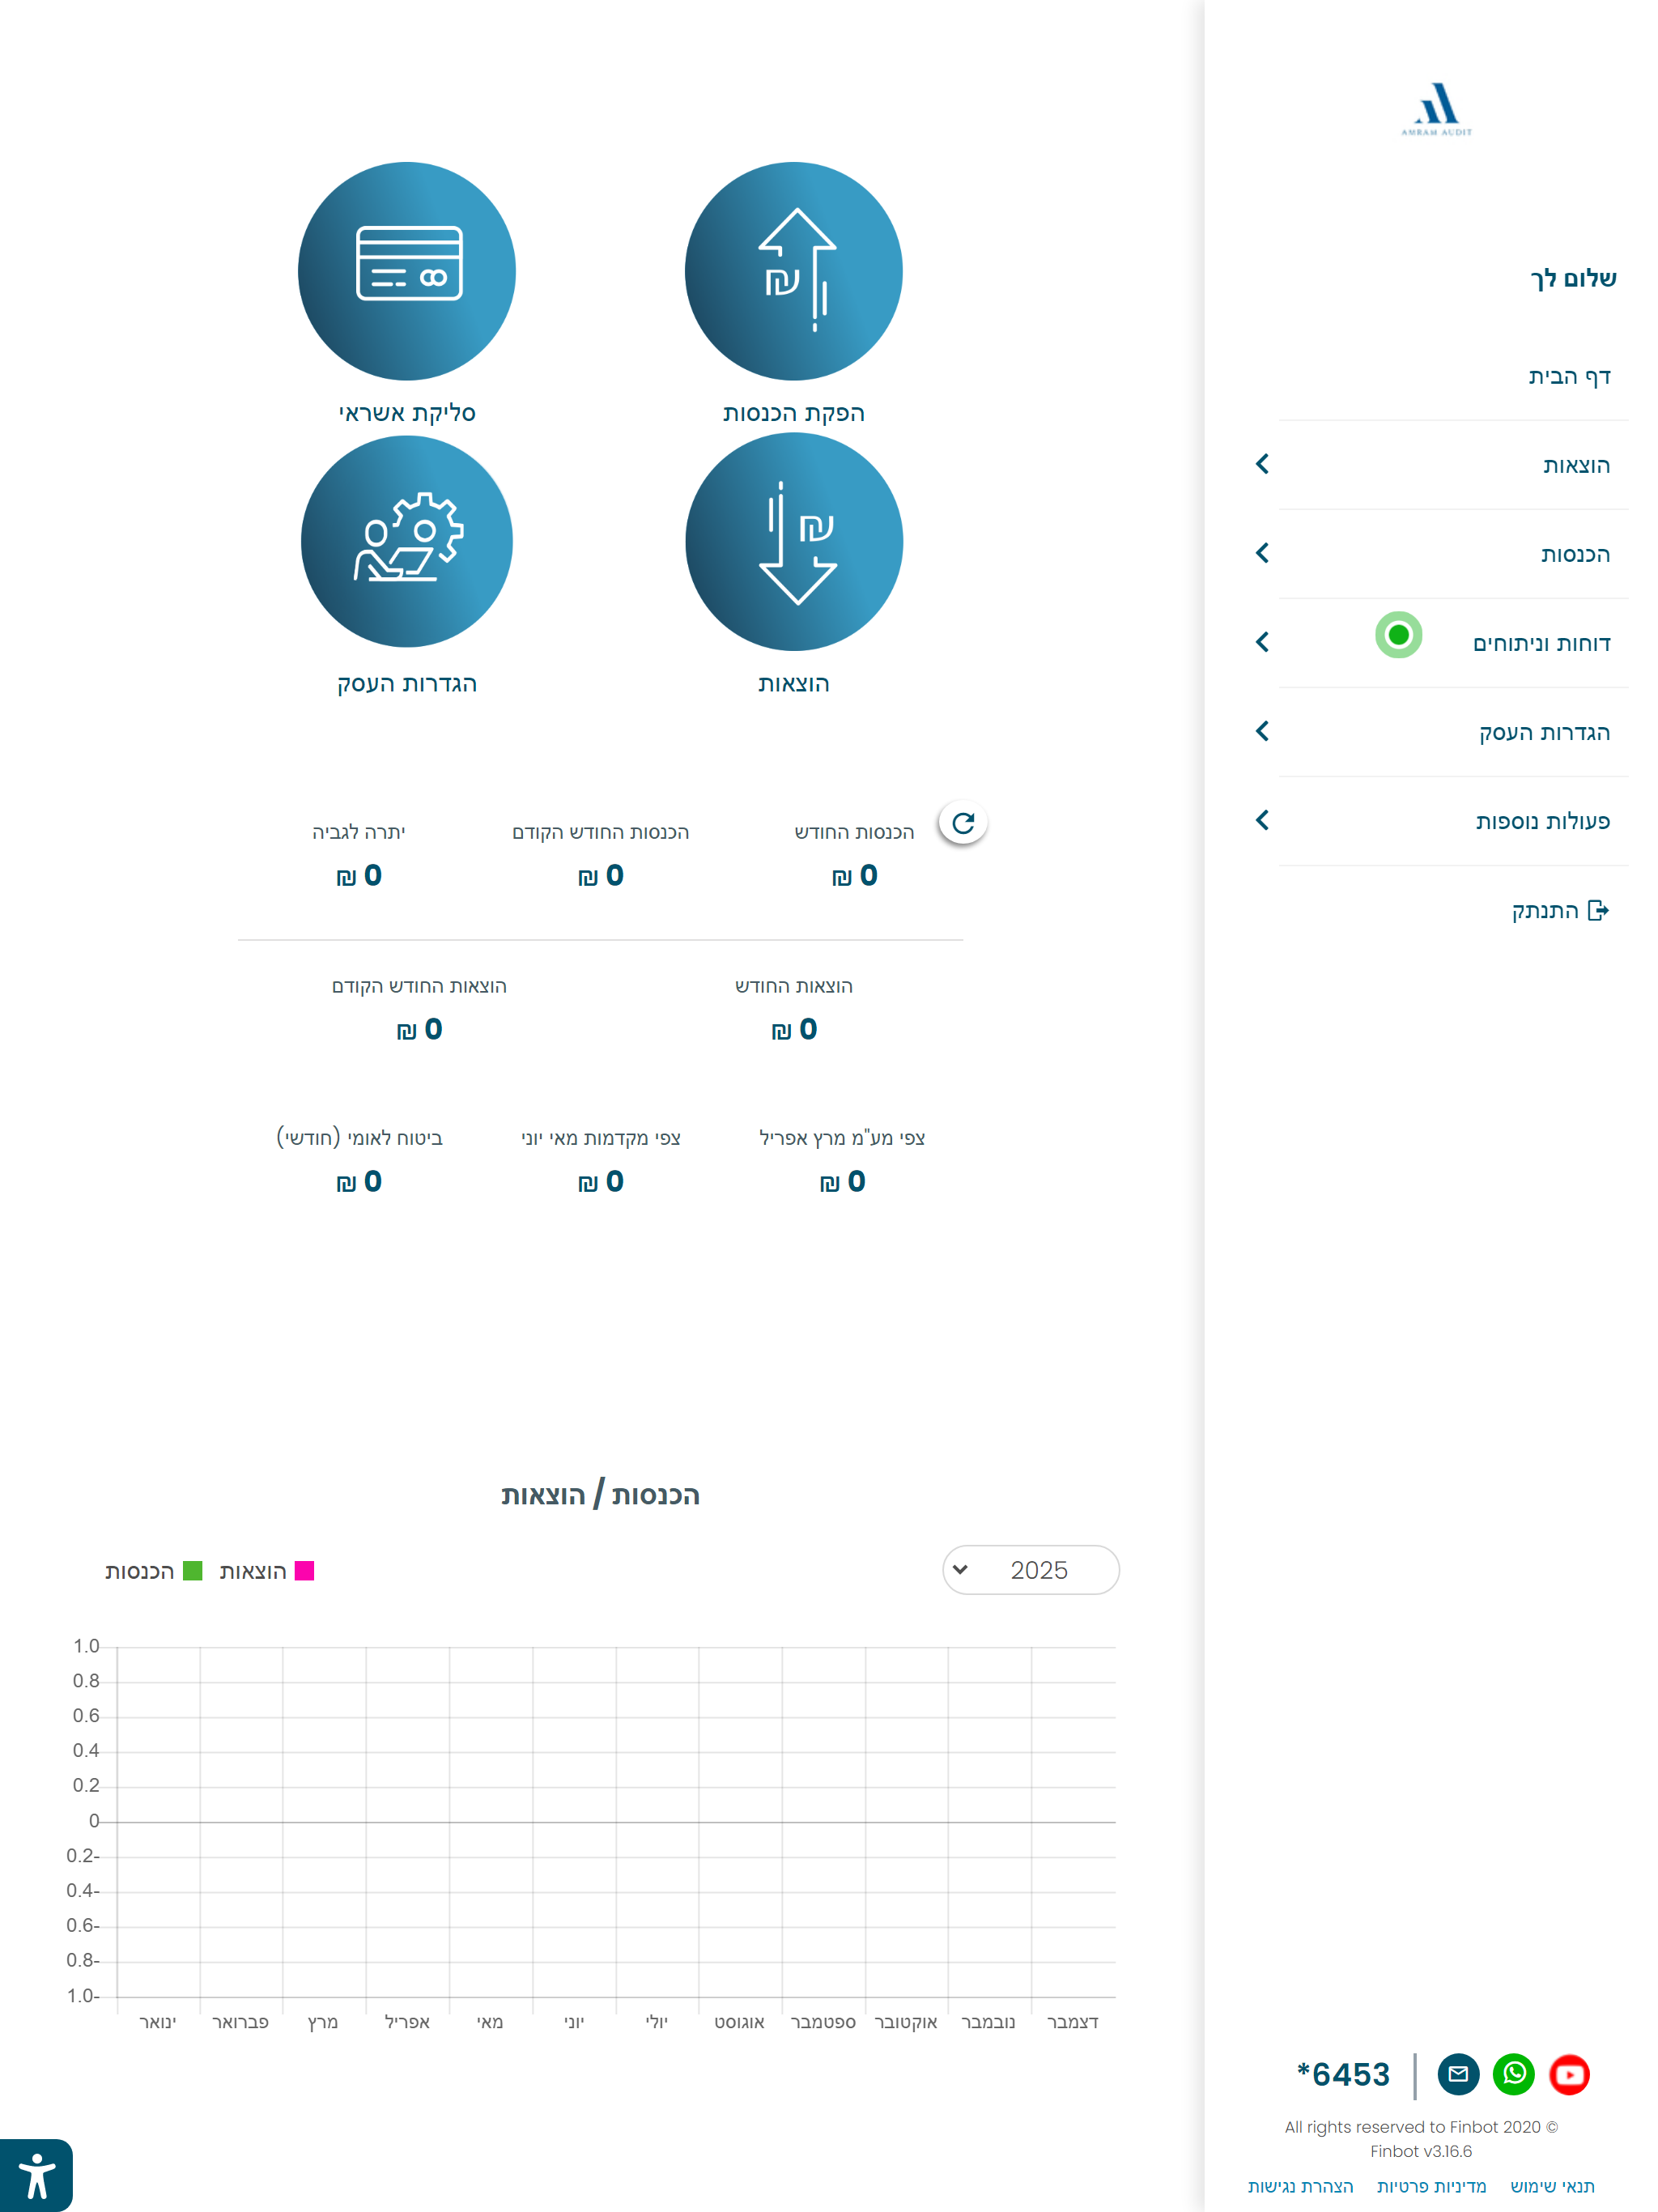Expand the דוחות וניתוחים sidebar chevron
Viewport: 1658px width, 2212px height.
1263,642
